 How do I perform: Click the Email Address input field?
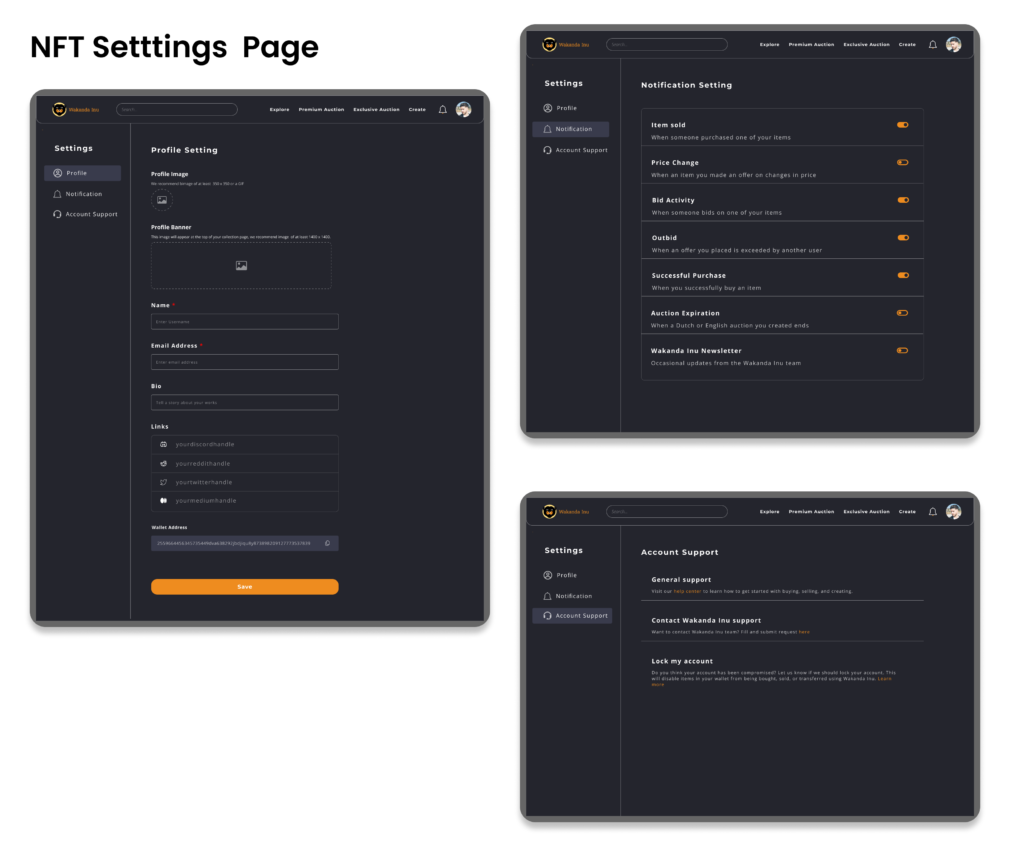pyautogui.click(x=244, y=362)
